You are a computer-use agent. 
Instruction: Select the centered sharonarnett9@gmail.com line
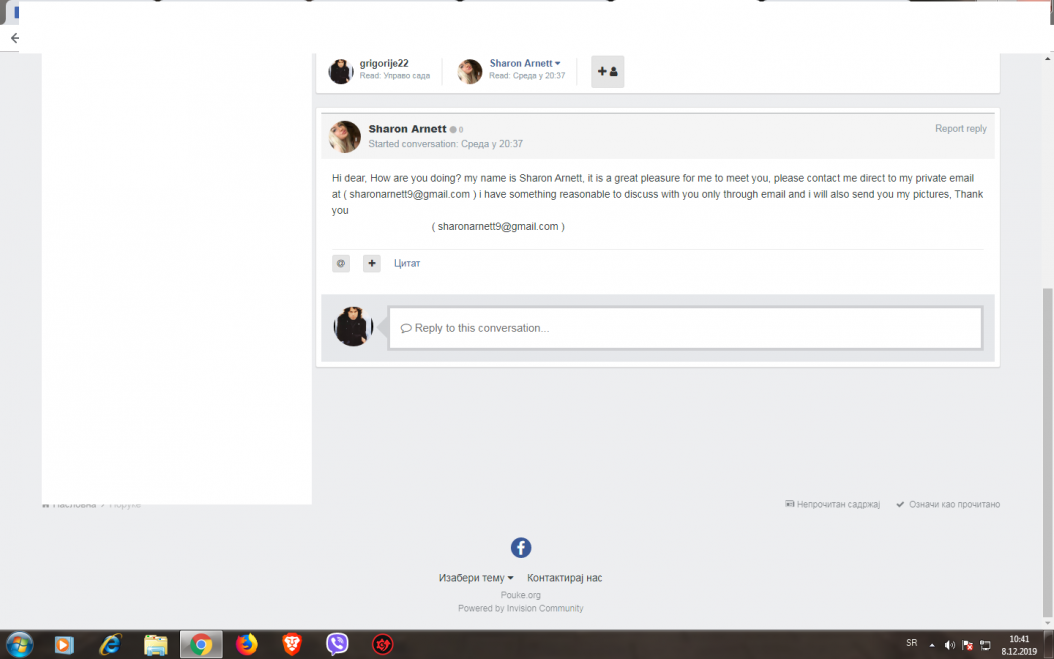498,227
